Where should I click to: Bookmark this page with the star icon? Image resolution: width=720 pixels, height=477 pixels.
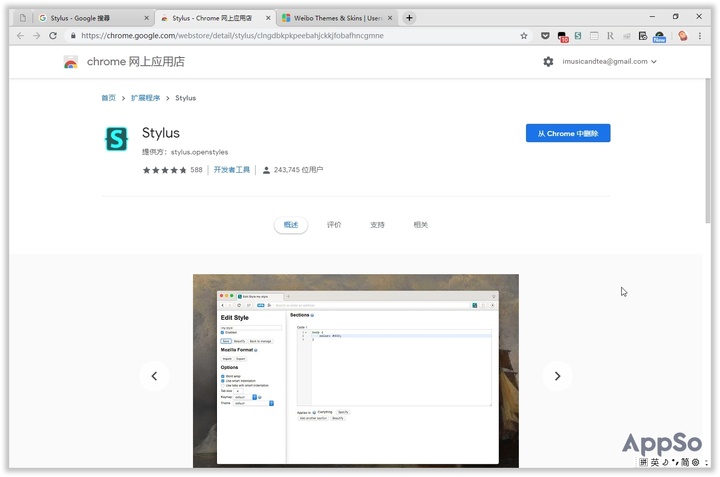(523, 36)
